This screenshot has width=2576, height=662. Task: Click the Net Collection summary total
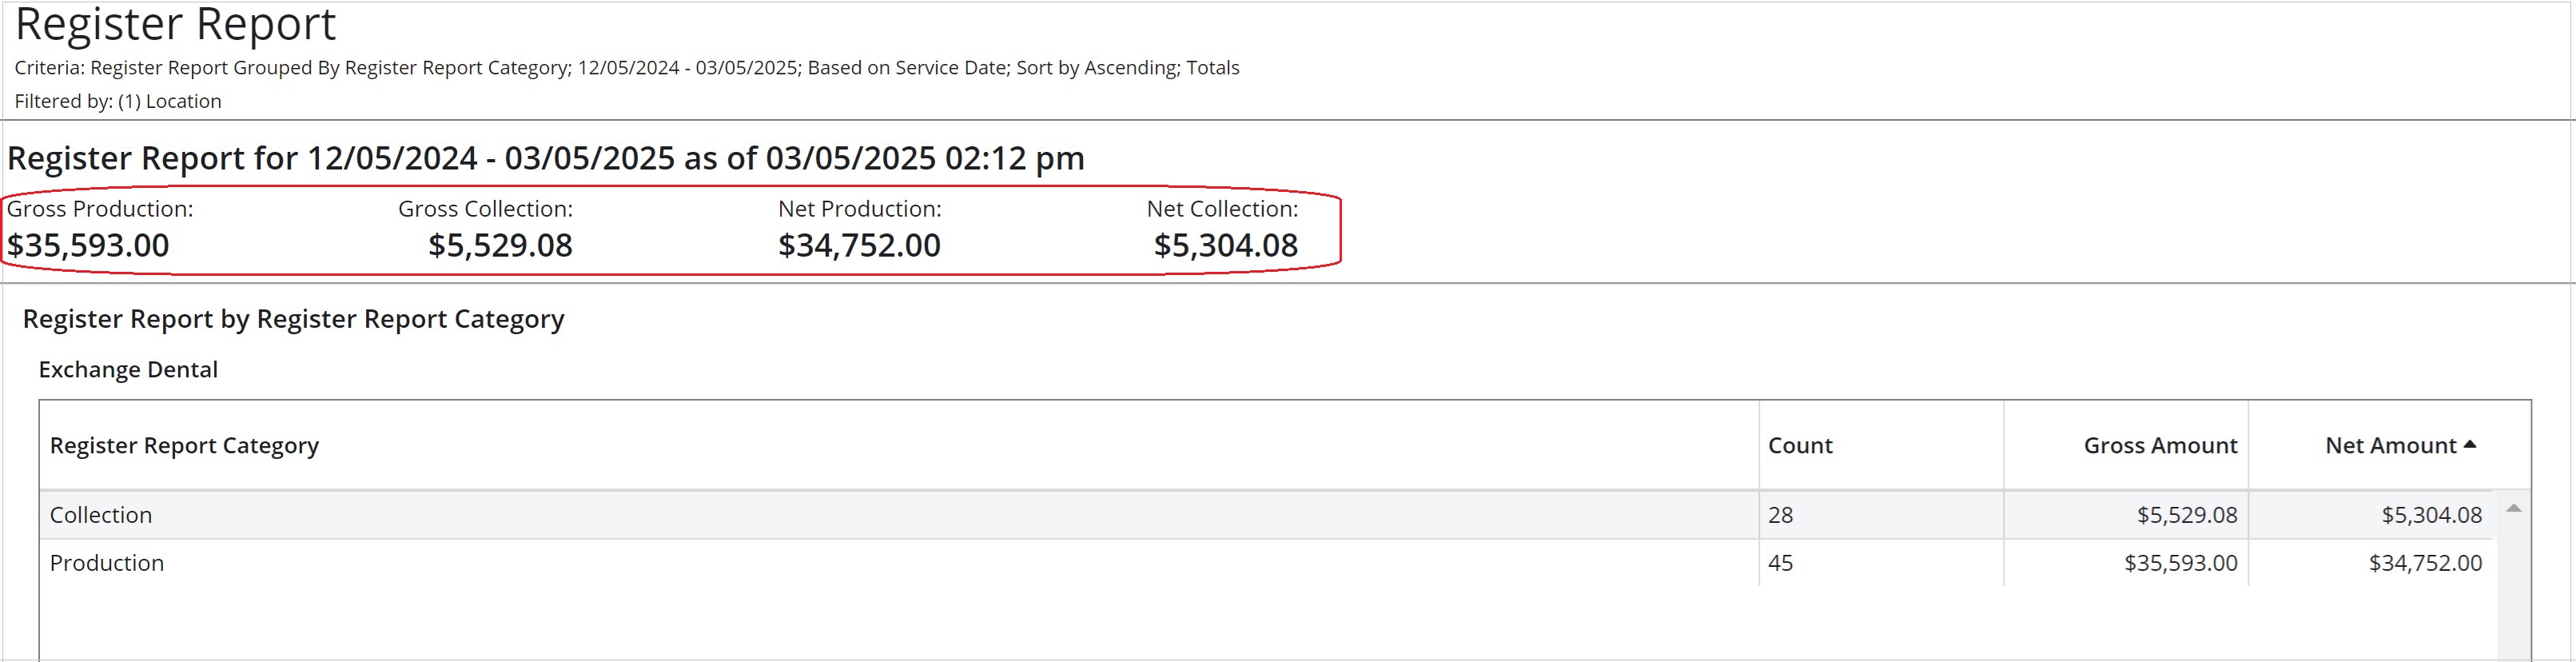point(1226,245)
